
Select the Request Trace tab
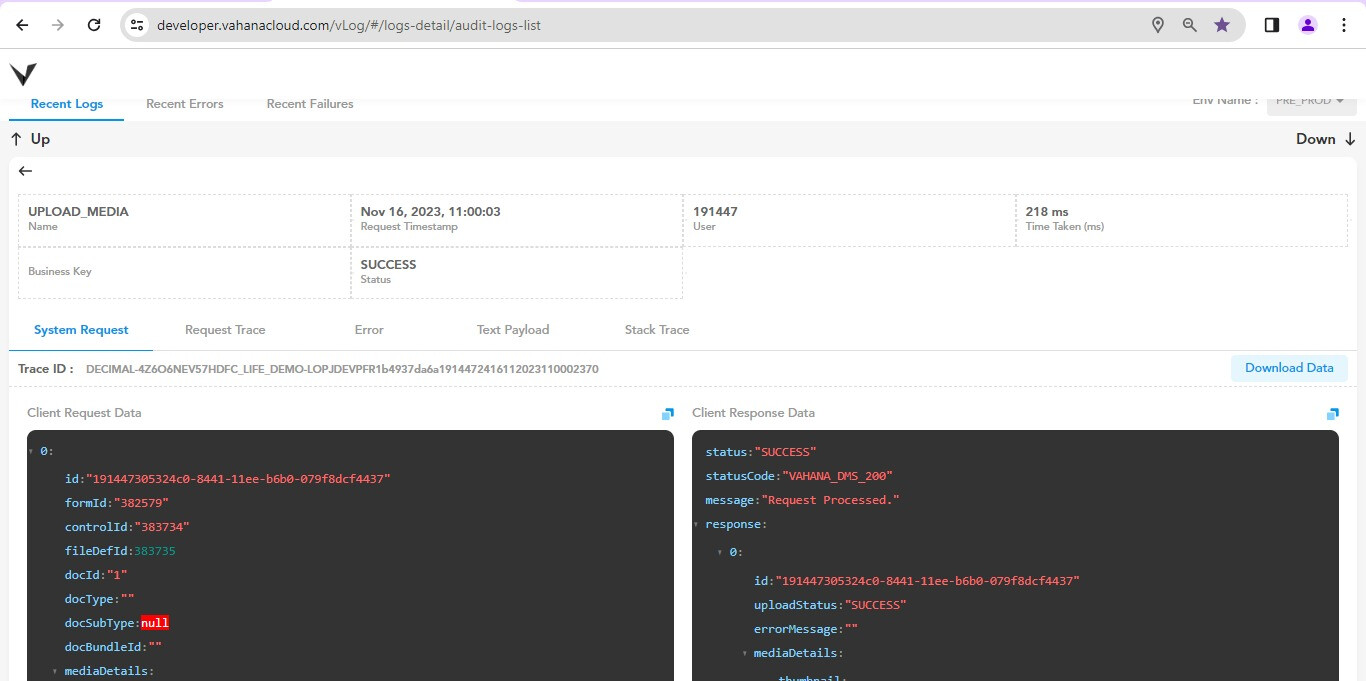[225, 330]
